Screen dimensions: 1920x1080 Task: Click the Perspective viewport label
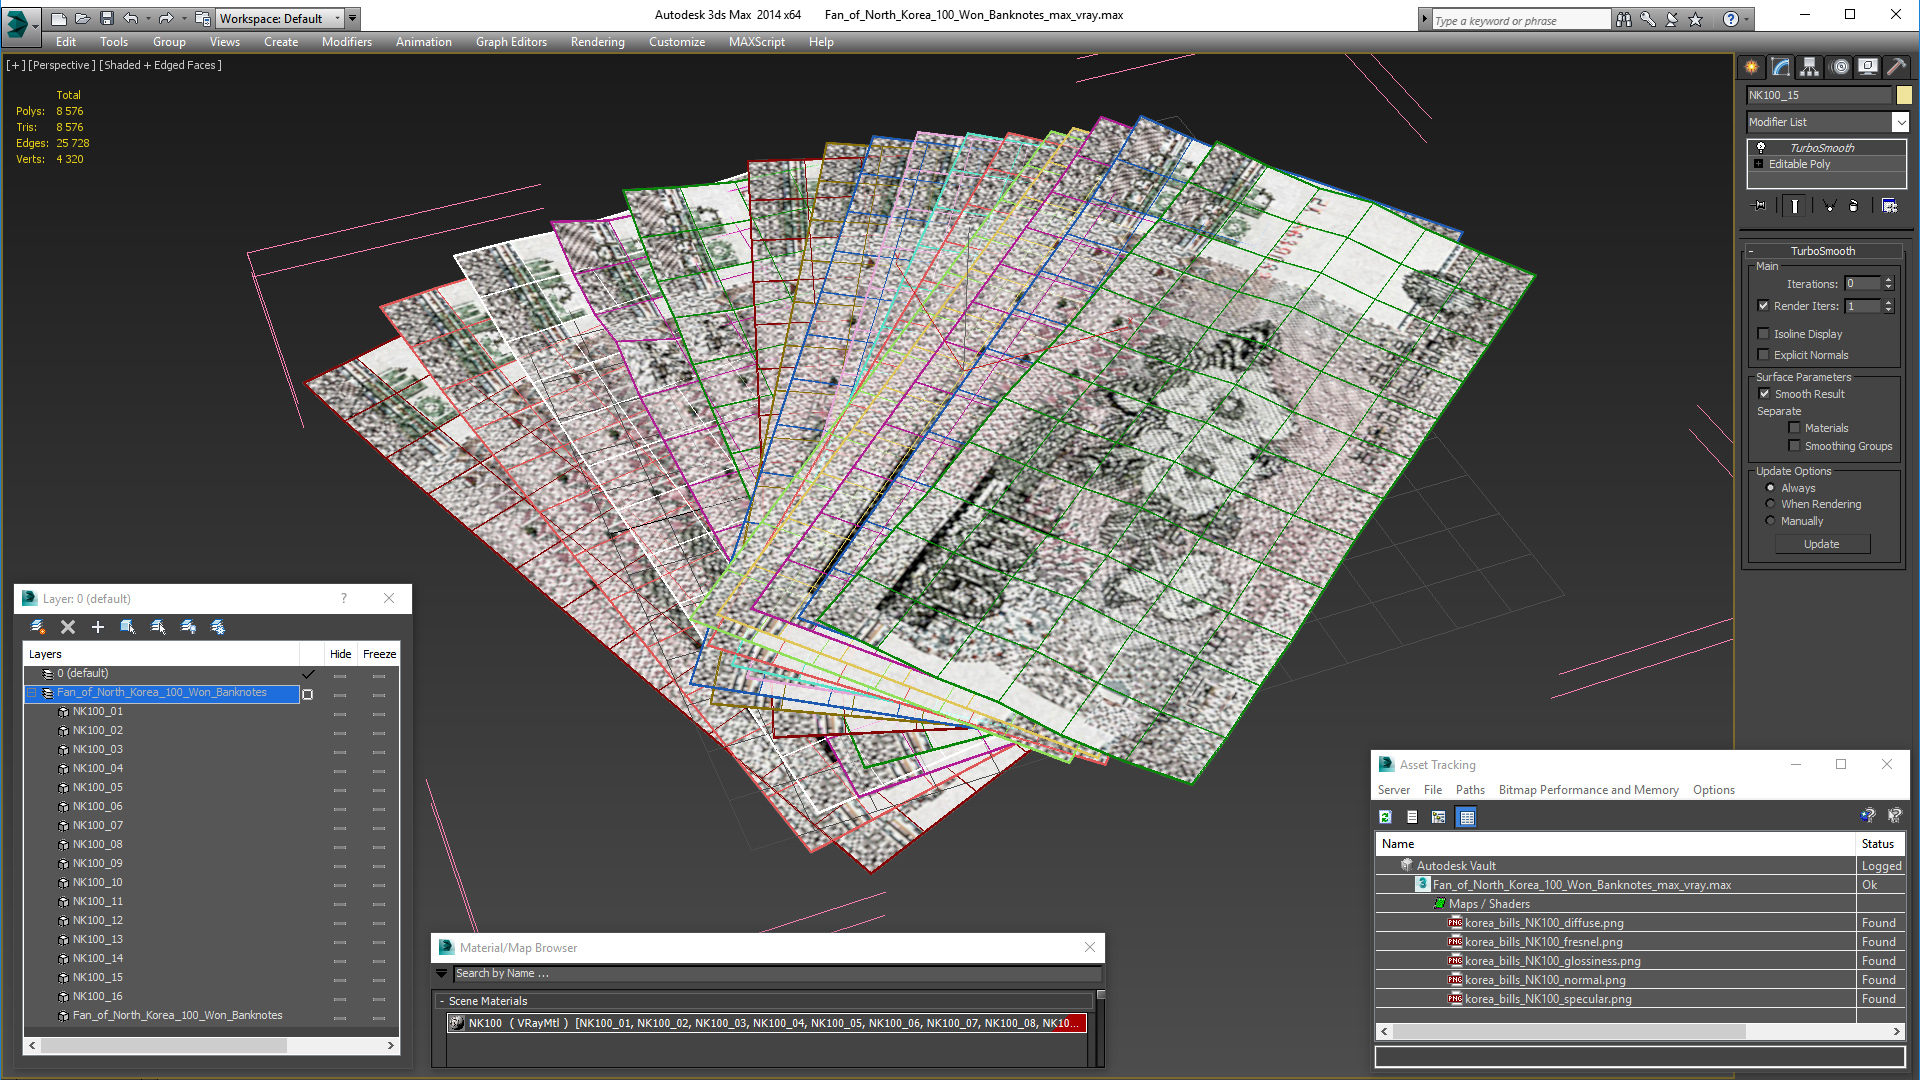62,65
